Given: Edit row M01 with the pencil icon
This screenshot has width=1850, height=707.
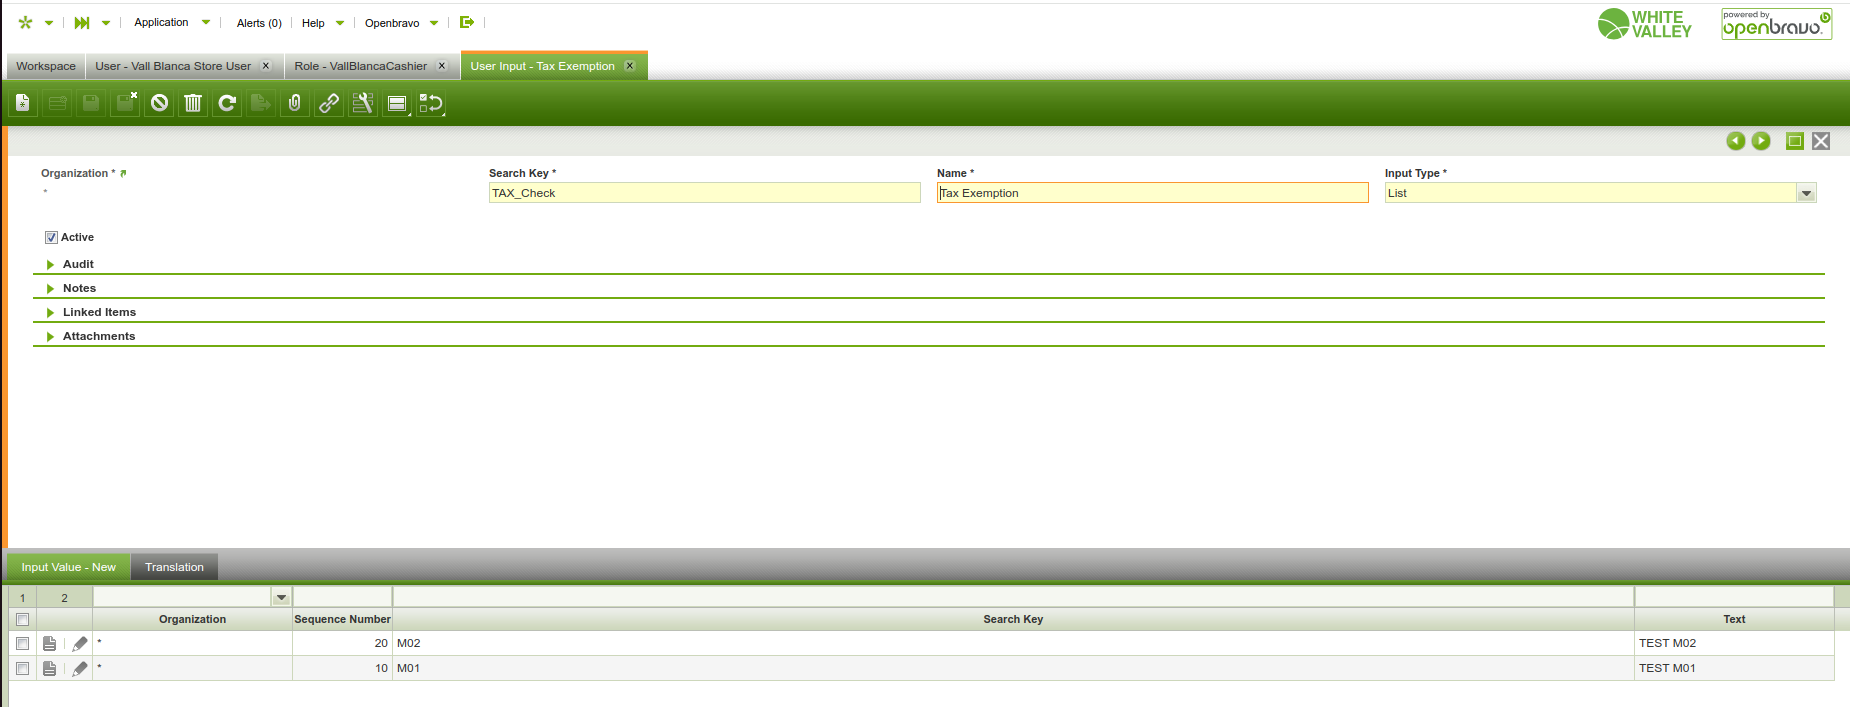Looking at the screenshot, I should tap(80, 668).
